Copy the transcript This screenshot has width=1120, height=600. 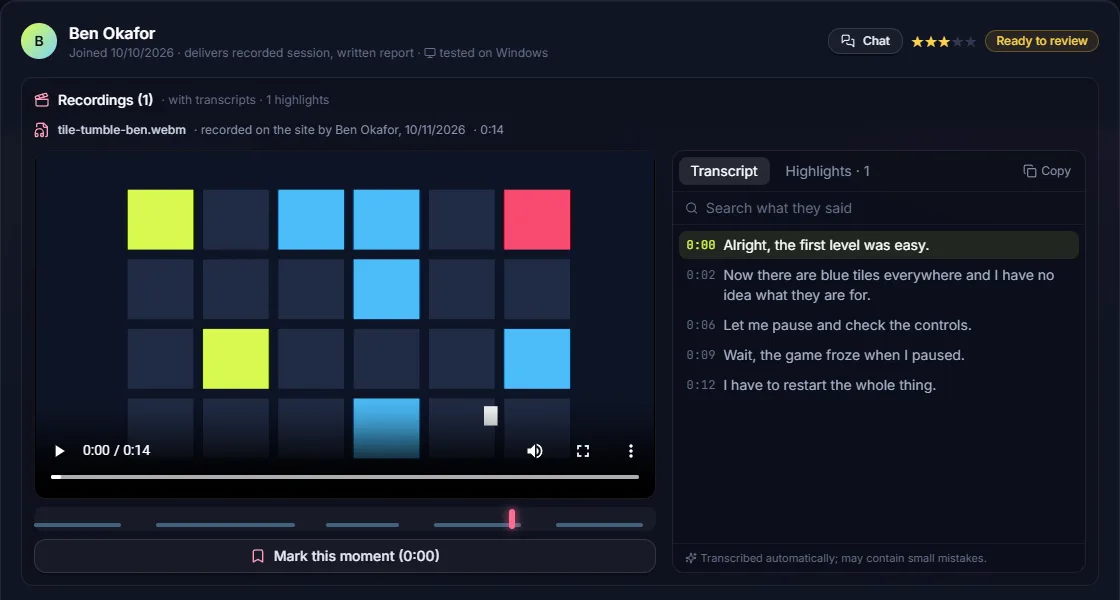pyautogui.click(x=1047, y=171)
